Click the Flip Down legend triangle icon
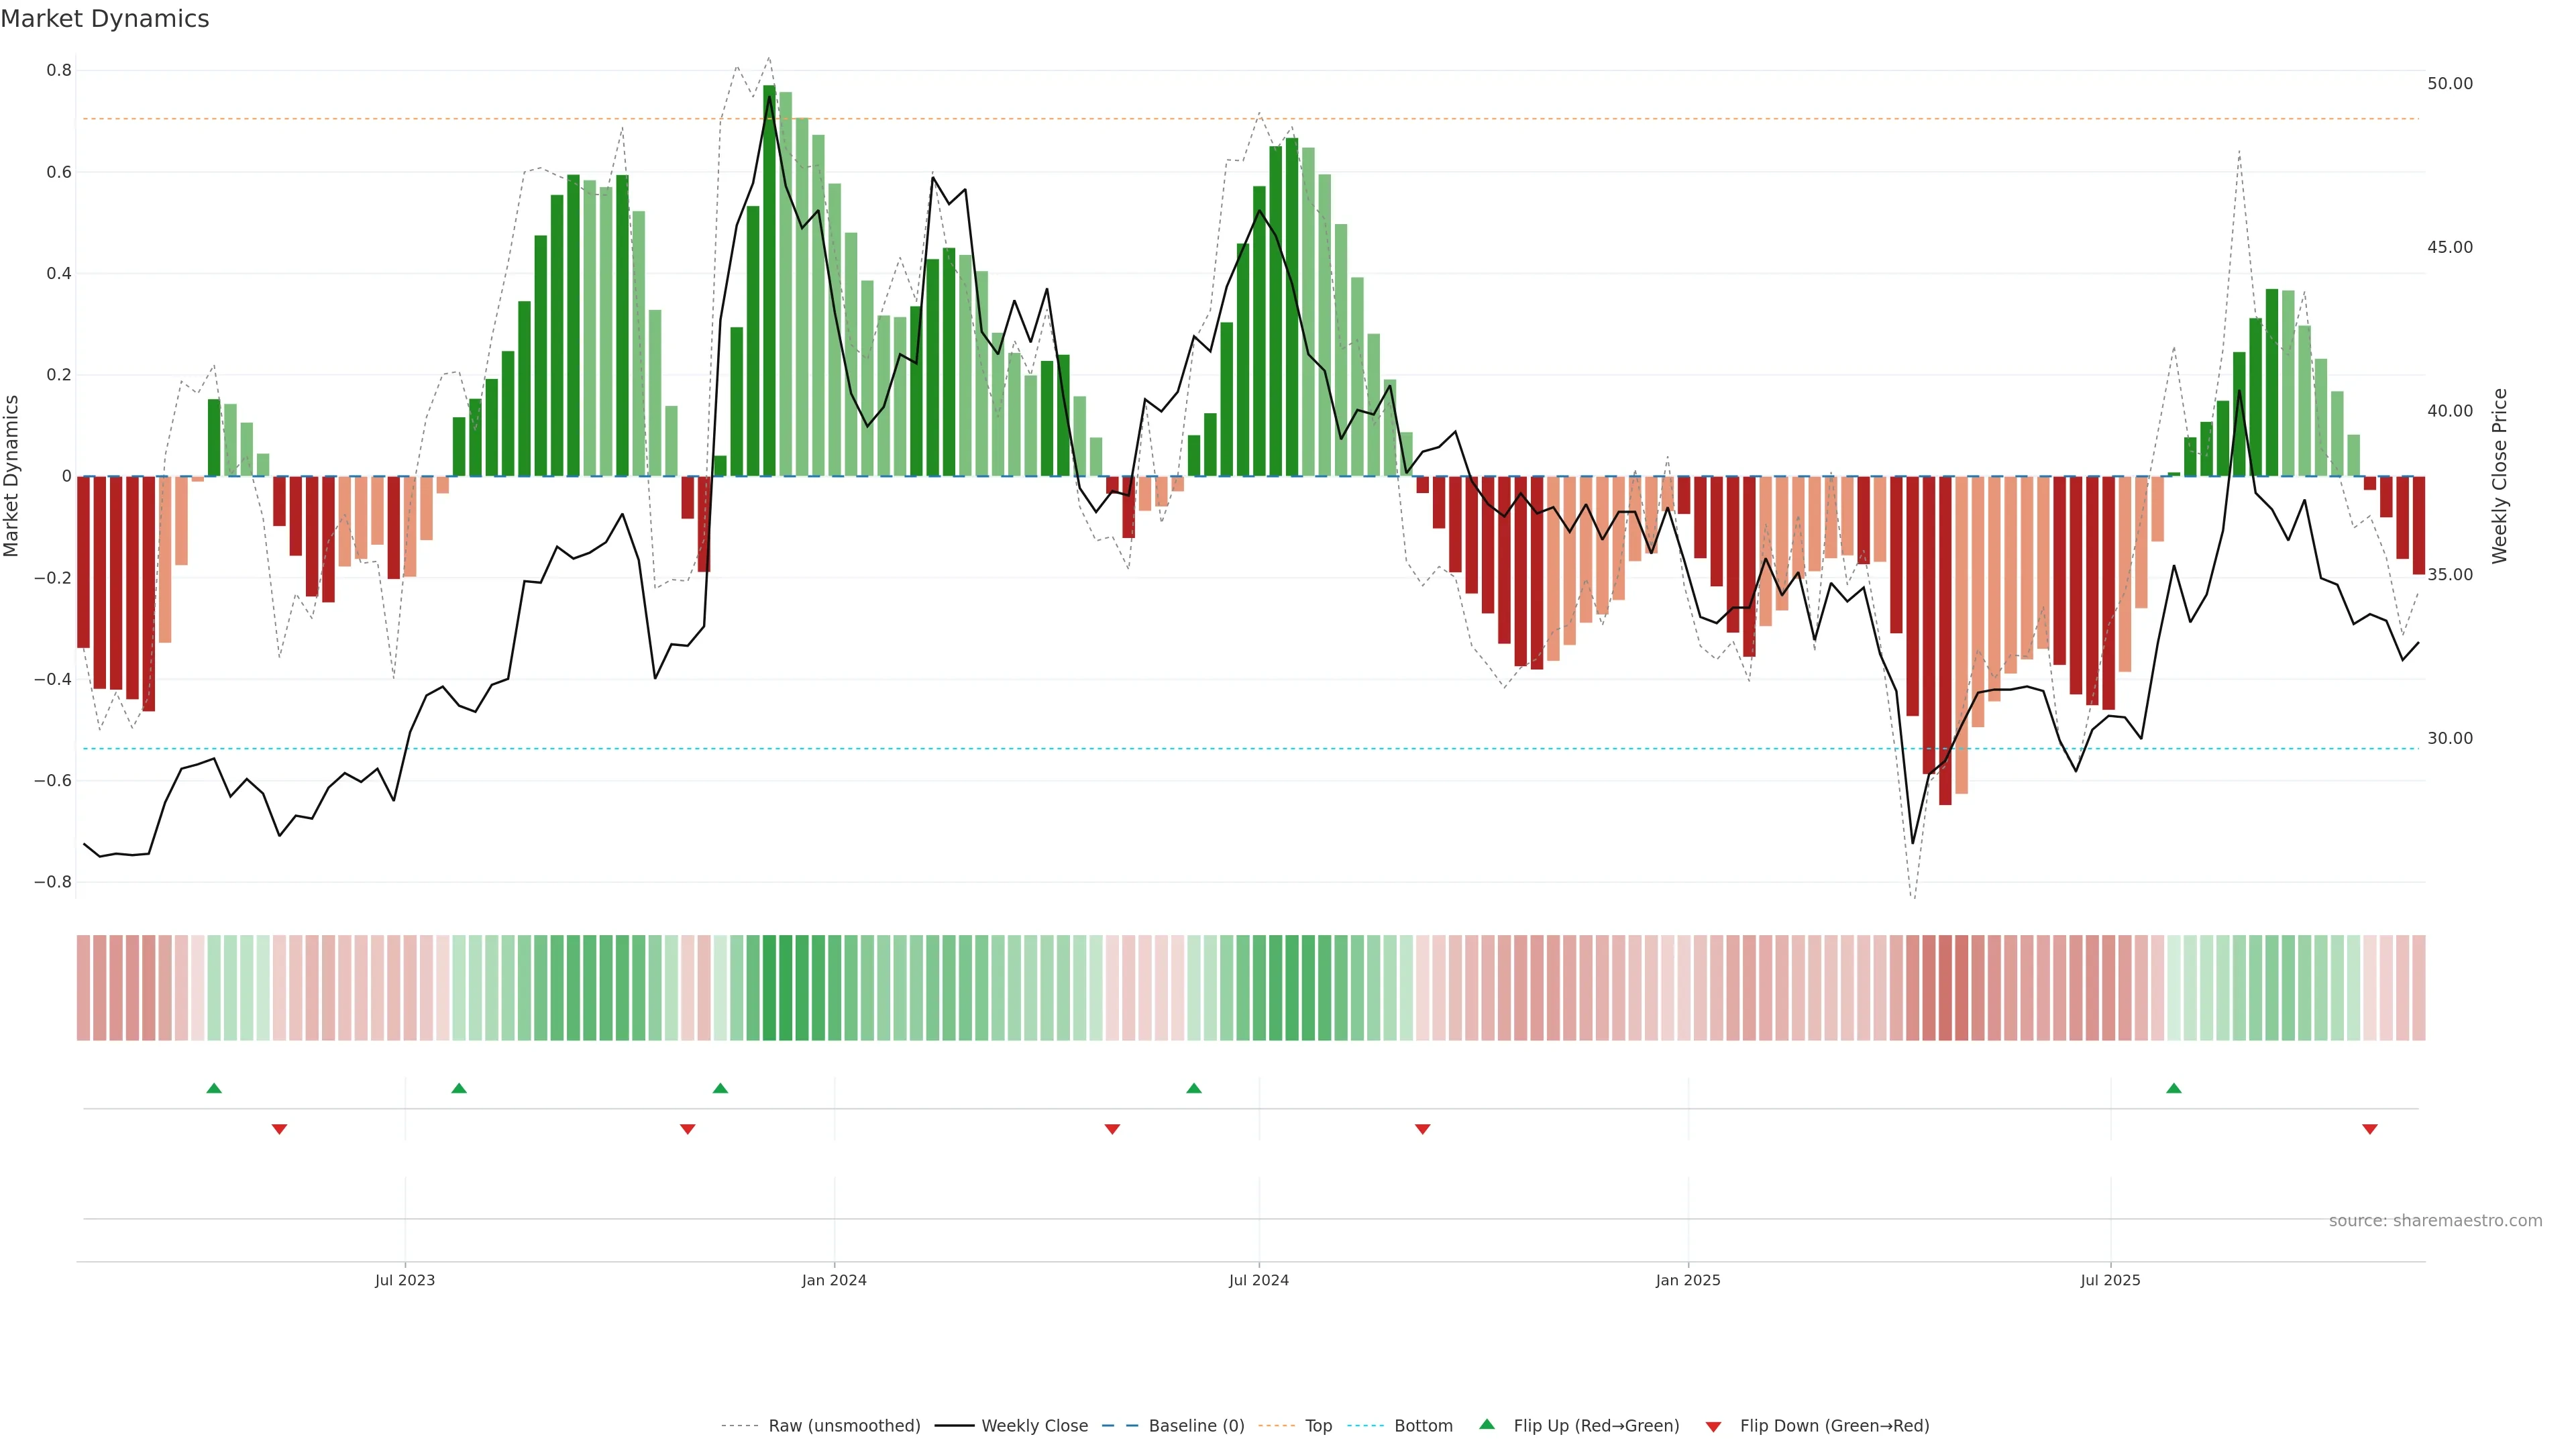This screenshot has height=1449, width=2576. tap(1713, 1426)
